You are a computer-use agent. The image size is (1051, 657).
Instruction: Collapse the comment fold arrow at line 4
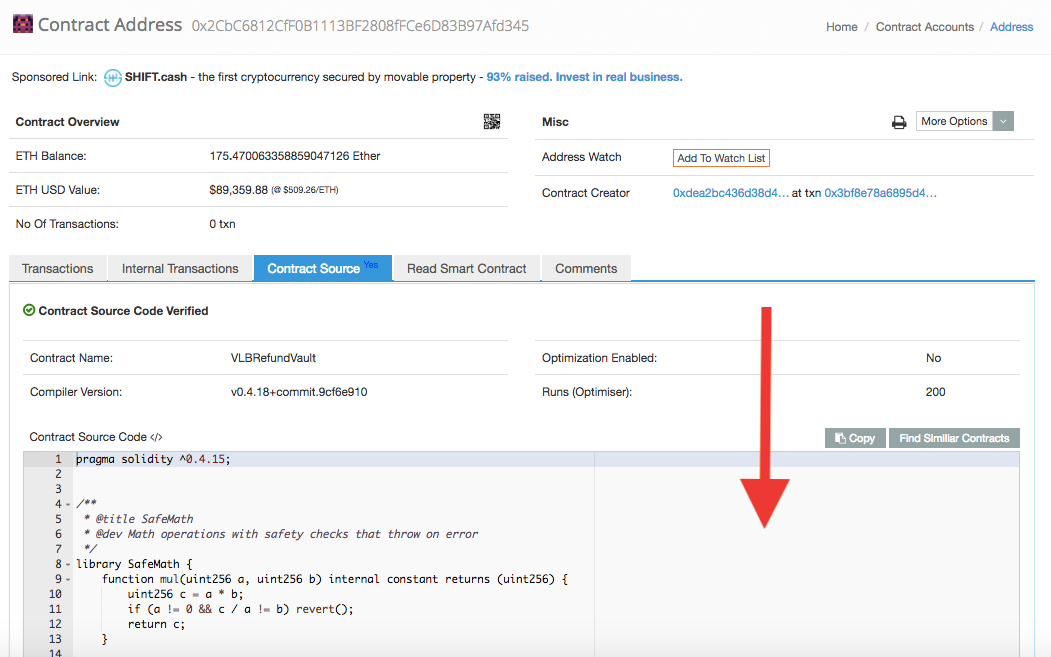[x=68, y=504]
